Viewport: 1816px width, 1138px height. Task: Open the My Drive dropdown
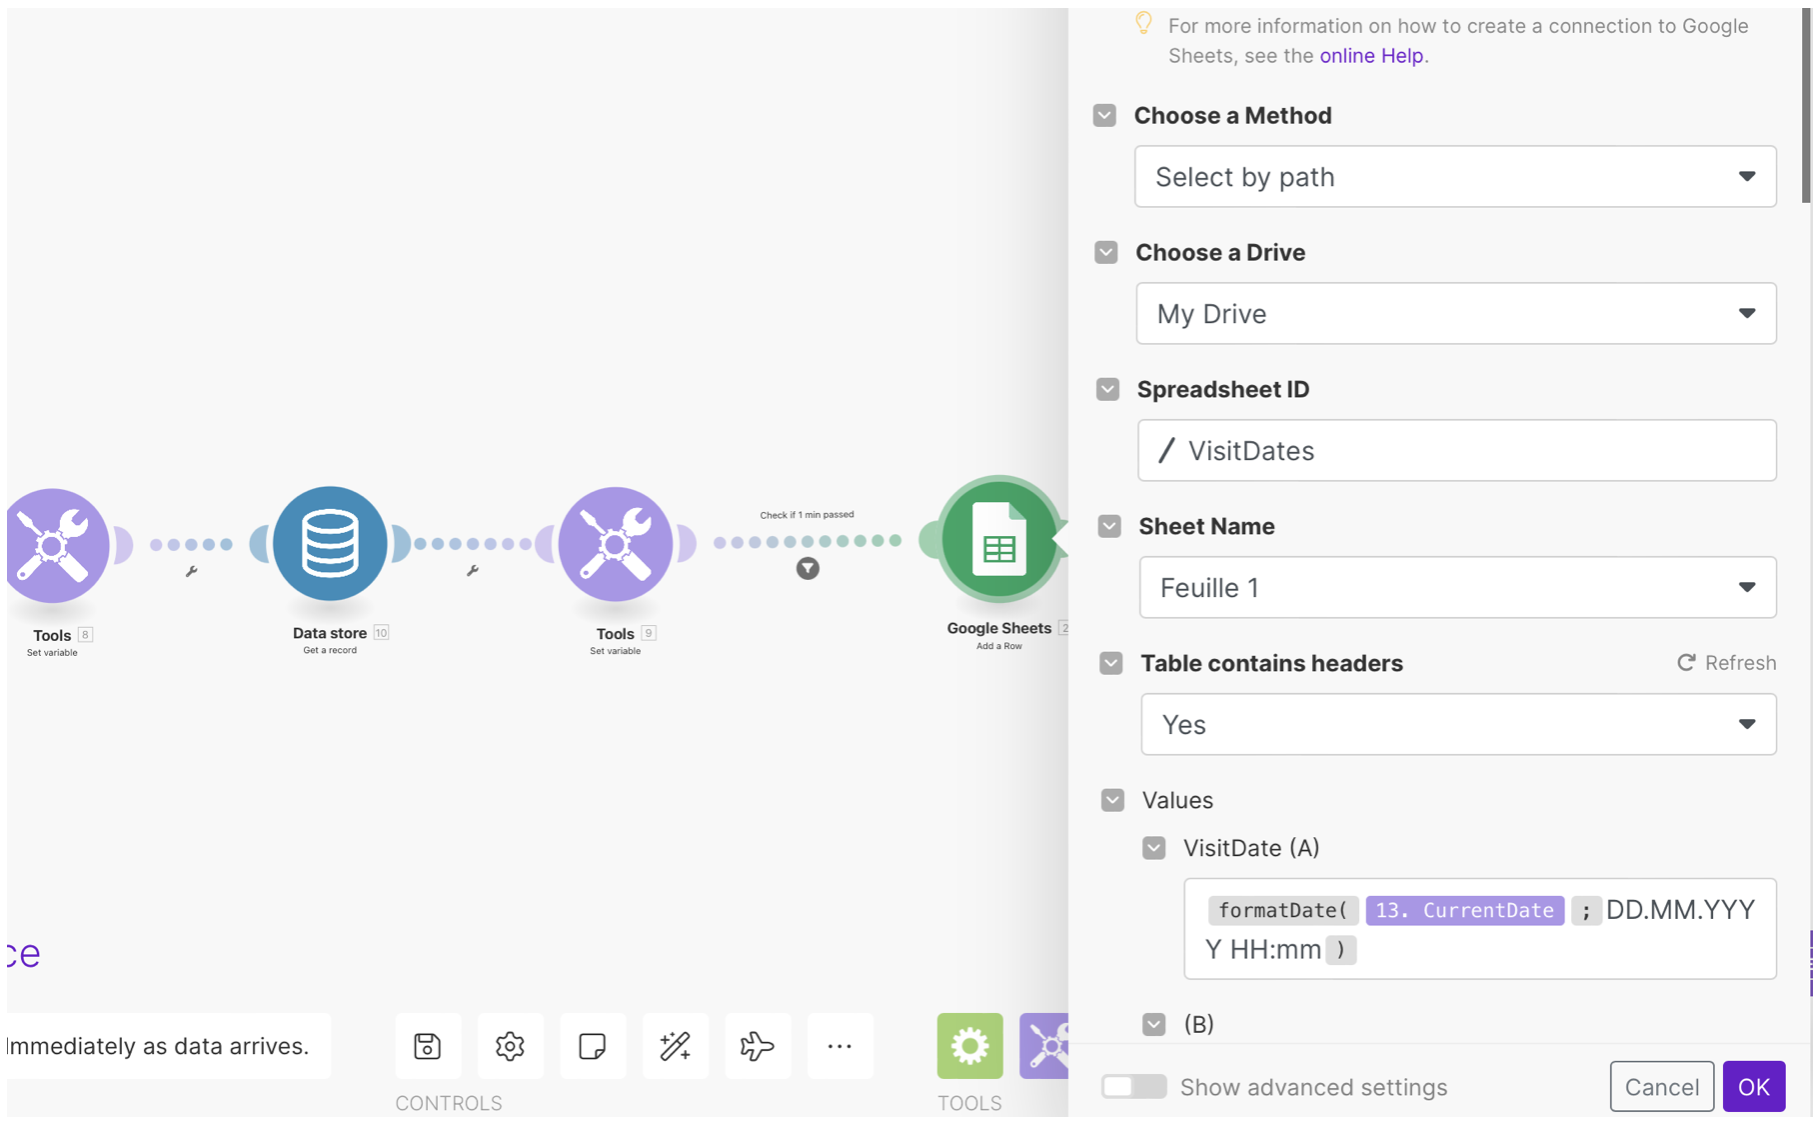(x=1456, y=314)
